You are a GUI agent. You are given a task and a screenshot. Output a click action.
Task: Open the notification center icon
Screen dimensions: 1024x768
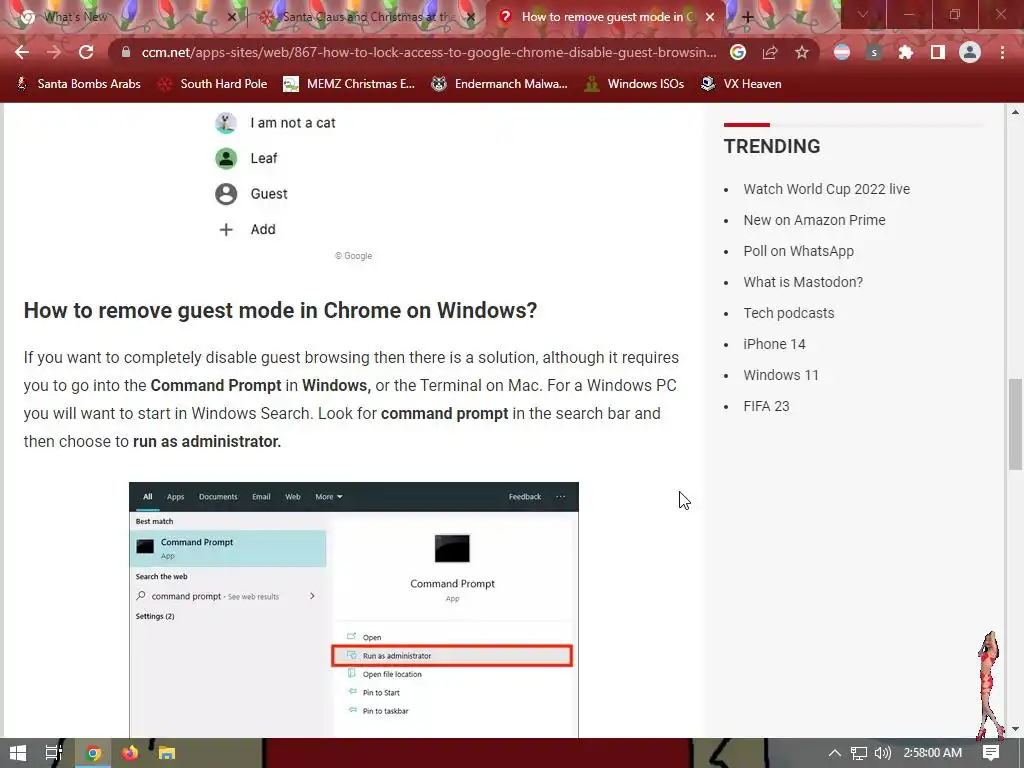991,753
